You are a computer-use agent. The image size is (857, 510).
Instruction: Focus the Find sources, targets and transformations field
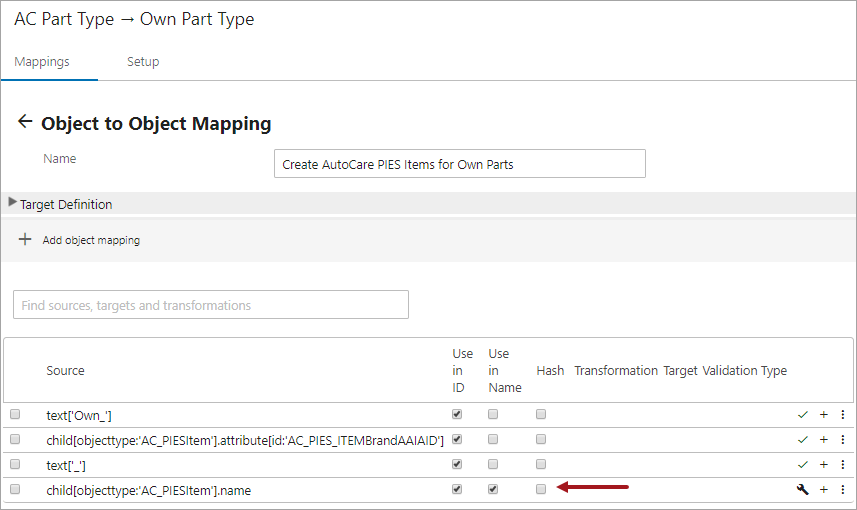211,304
